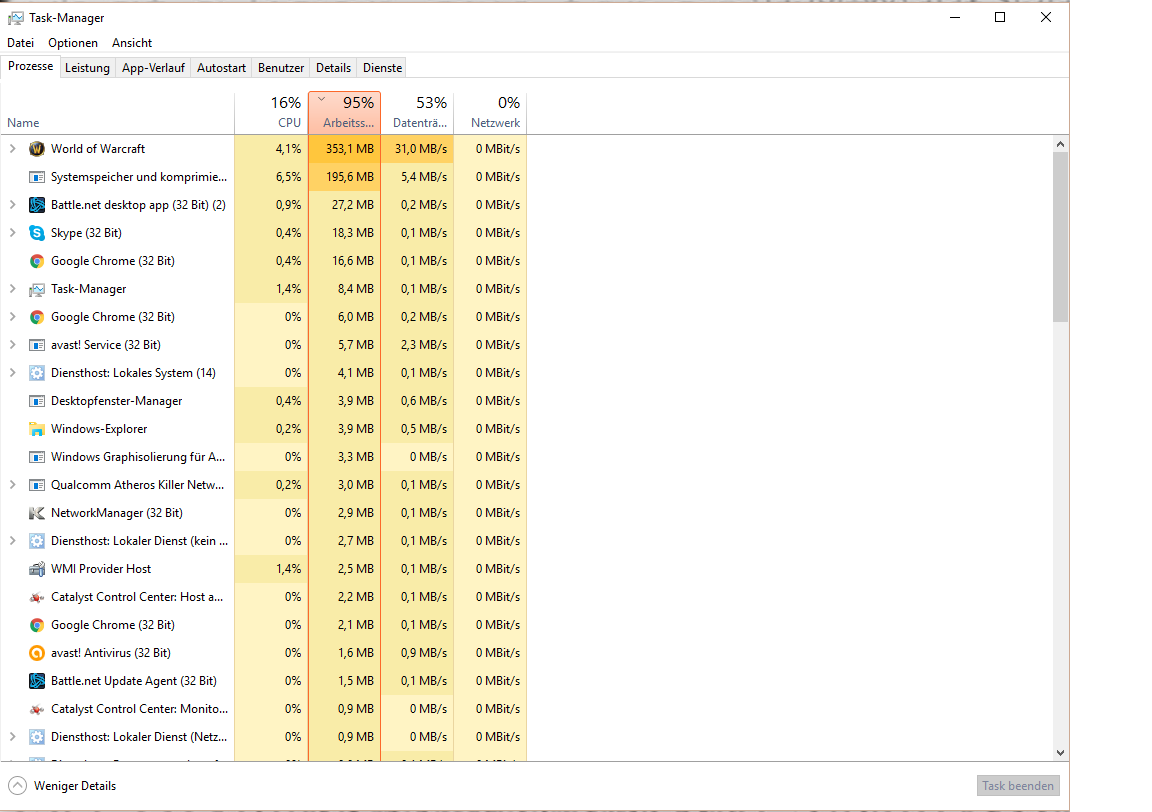
Task: Click the Systemspeicher und komprimierter process icon
Action: coord(37,177)
